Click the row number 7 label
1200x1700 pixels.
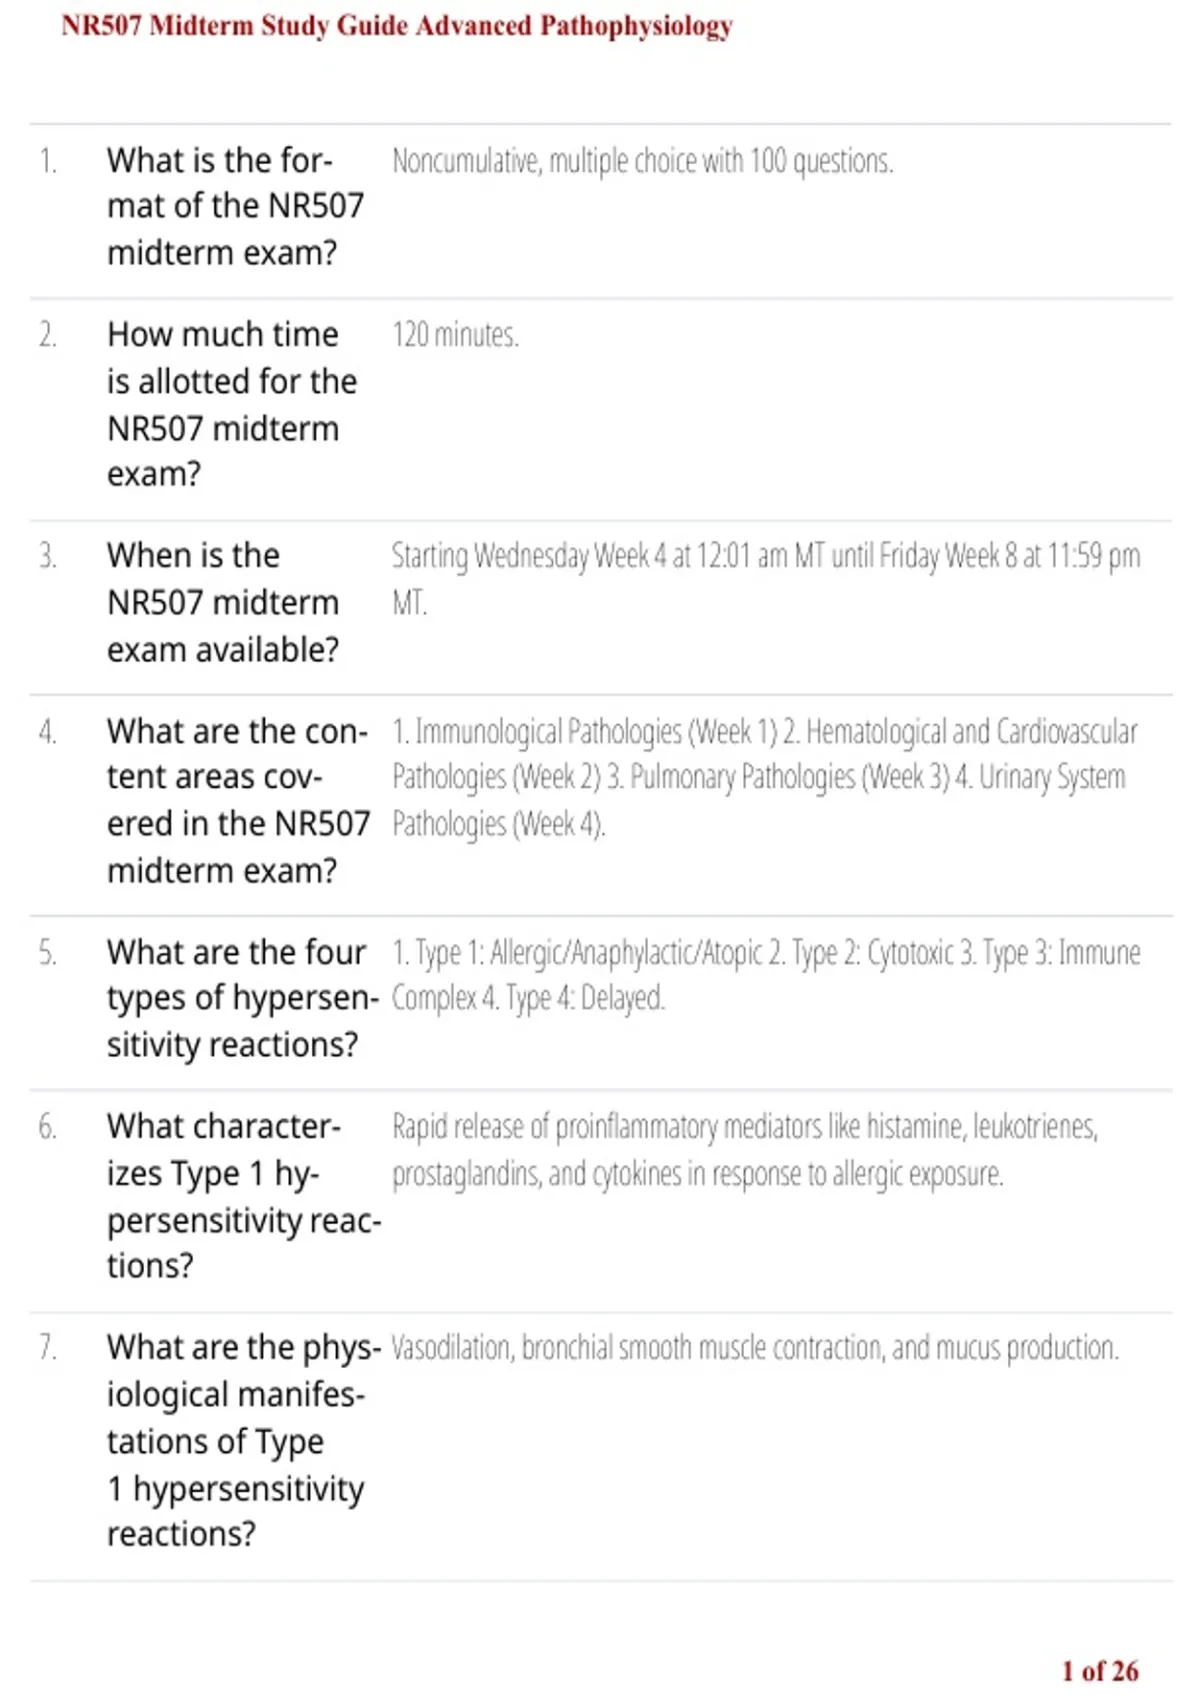pyautogui.click(x=48, y=1348)
